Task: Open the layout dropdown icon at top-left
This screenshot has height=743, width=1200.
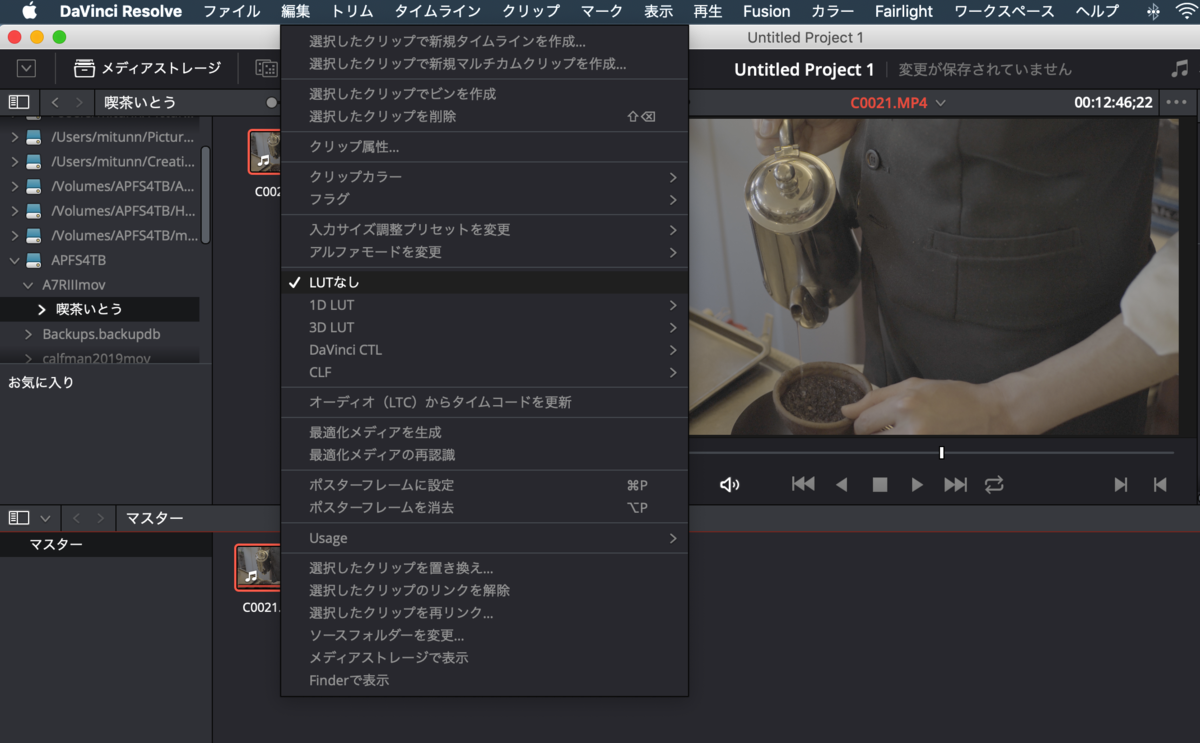Action: click(26, 68)
